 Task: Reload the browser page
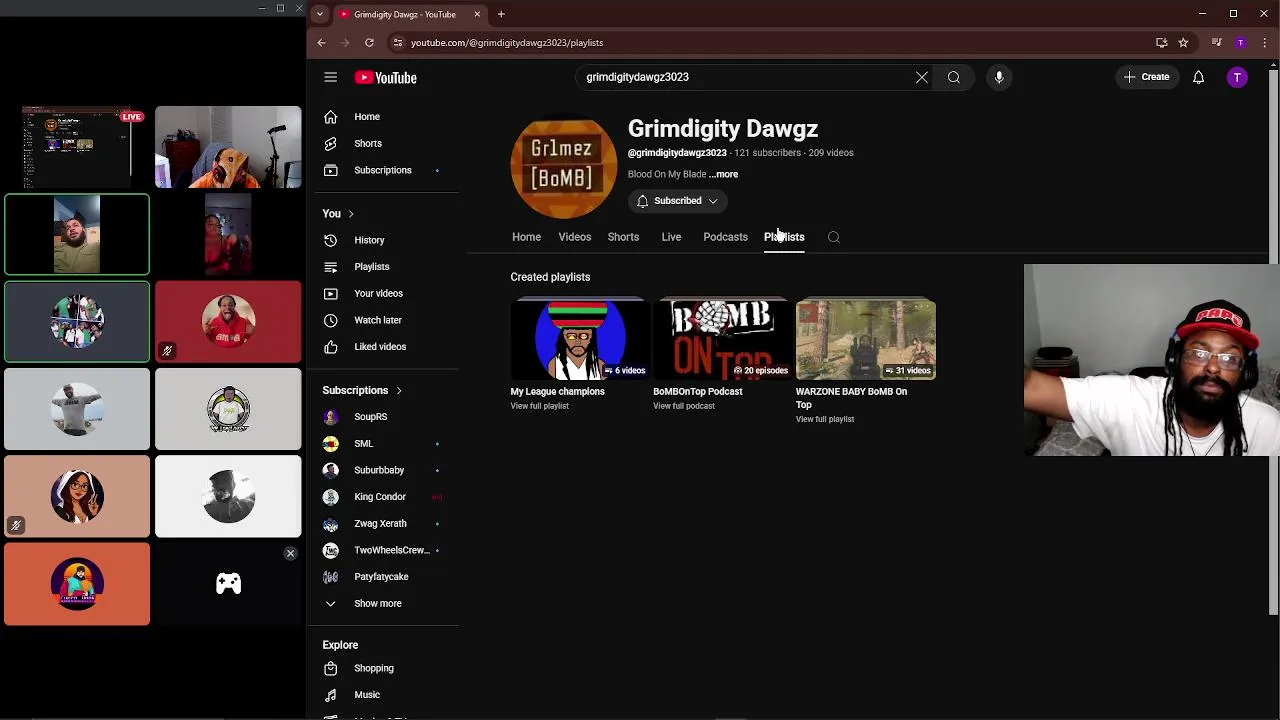coord(369,43)
